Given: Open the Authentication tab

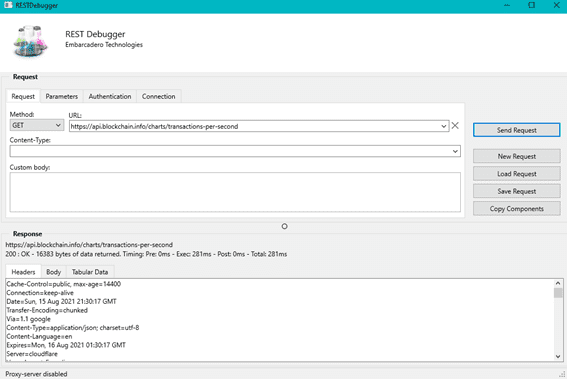Looking at the screenshot, I should [110, 97].
